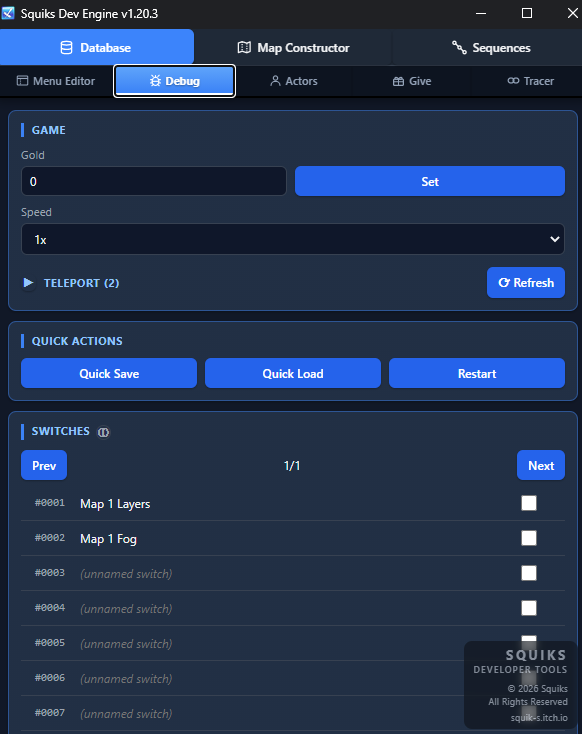Open the Actors sub-tab
582x734 pixels.
coord(294,81)
